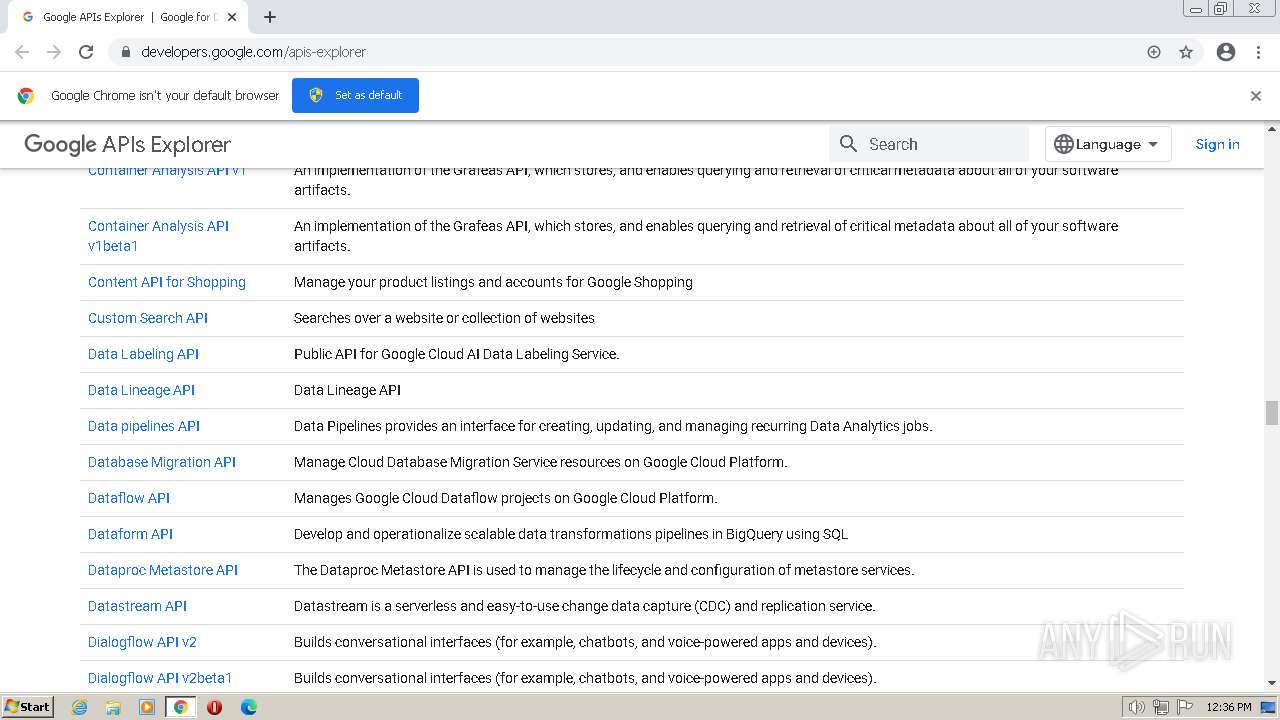Open the Custom Search API link
Screen dimensions: 1280x720
tap(148, 318)
